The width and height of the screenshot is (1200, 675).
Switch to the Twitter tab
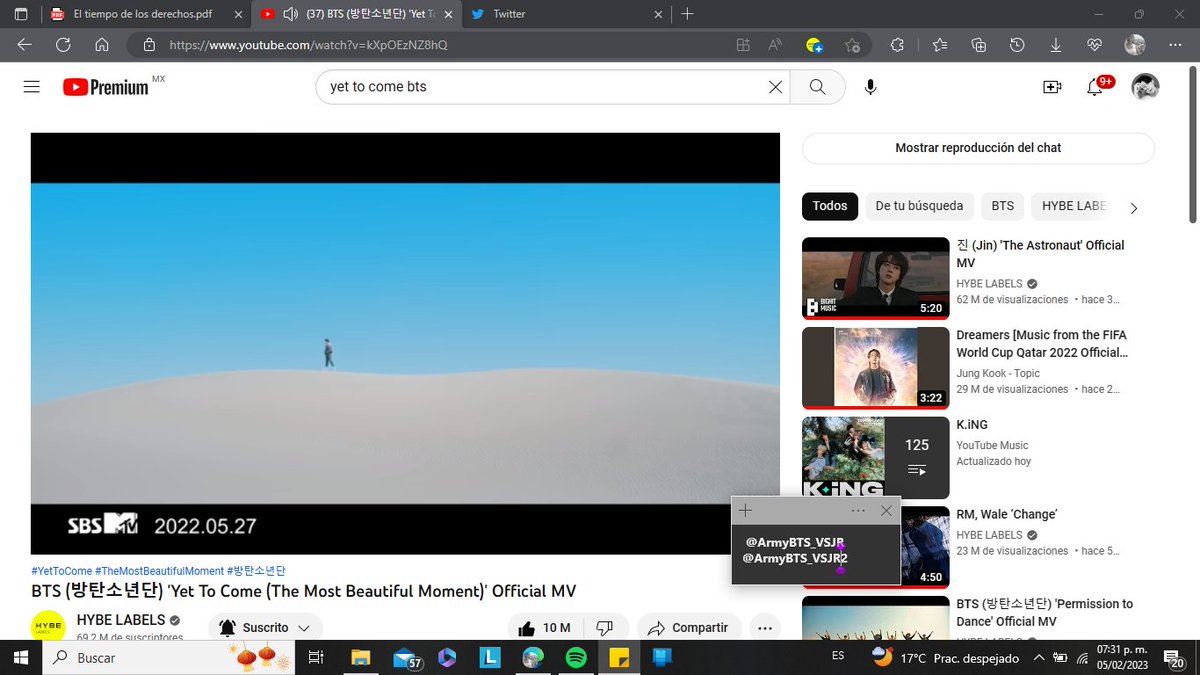pyautogui.click(x=567, y=14)
